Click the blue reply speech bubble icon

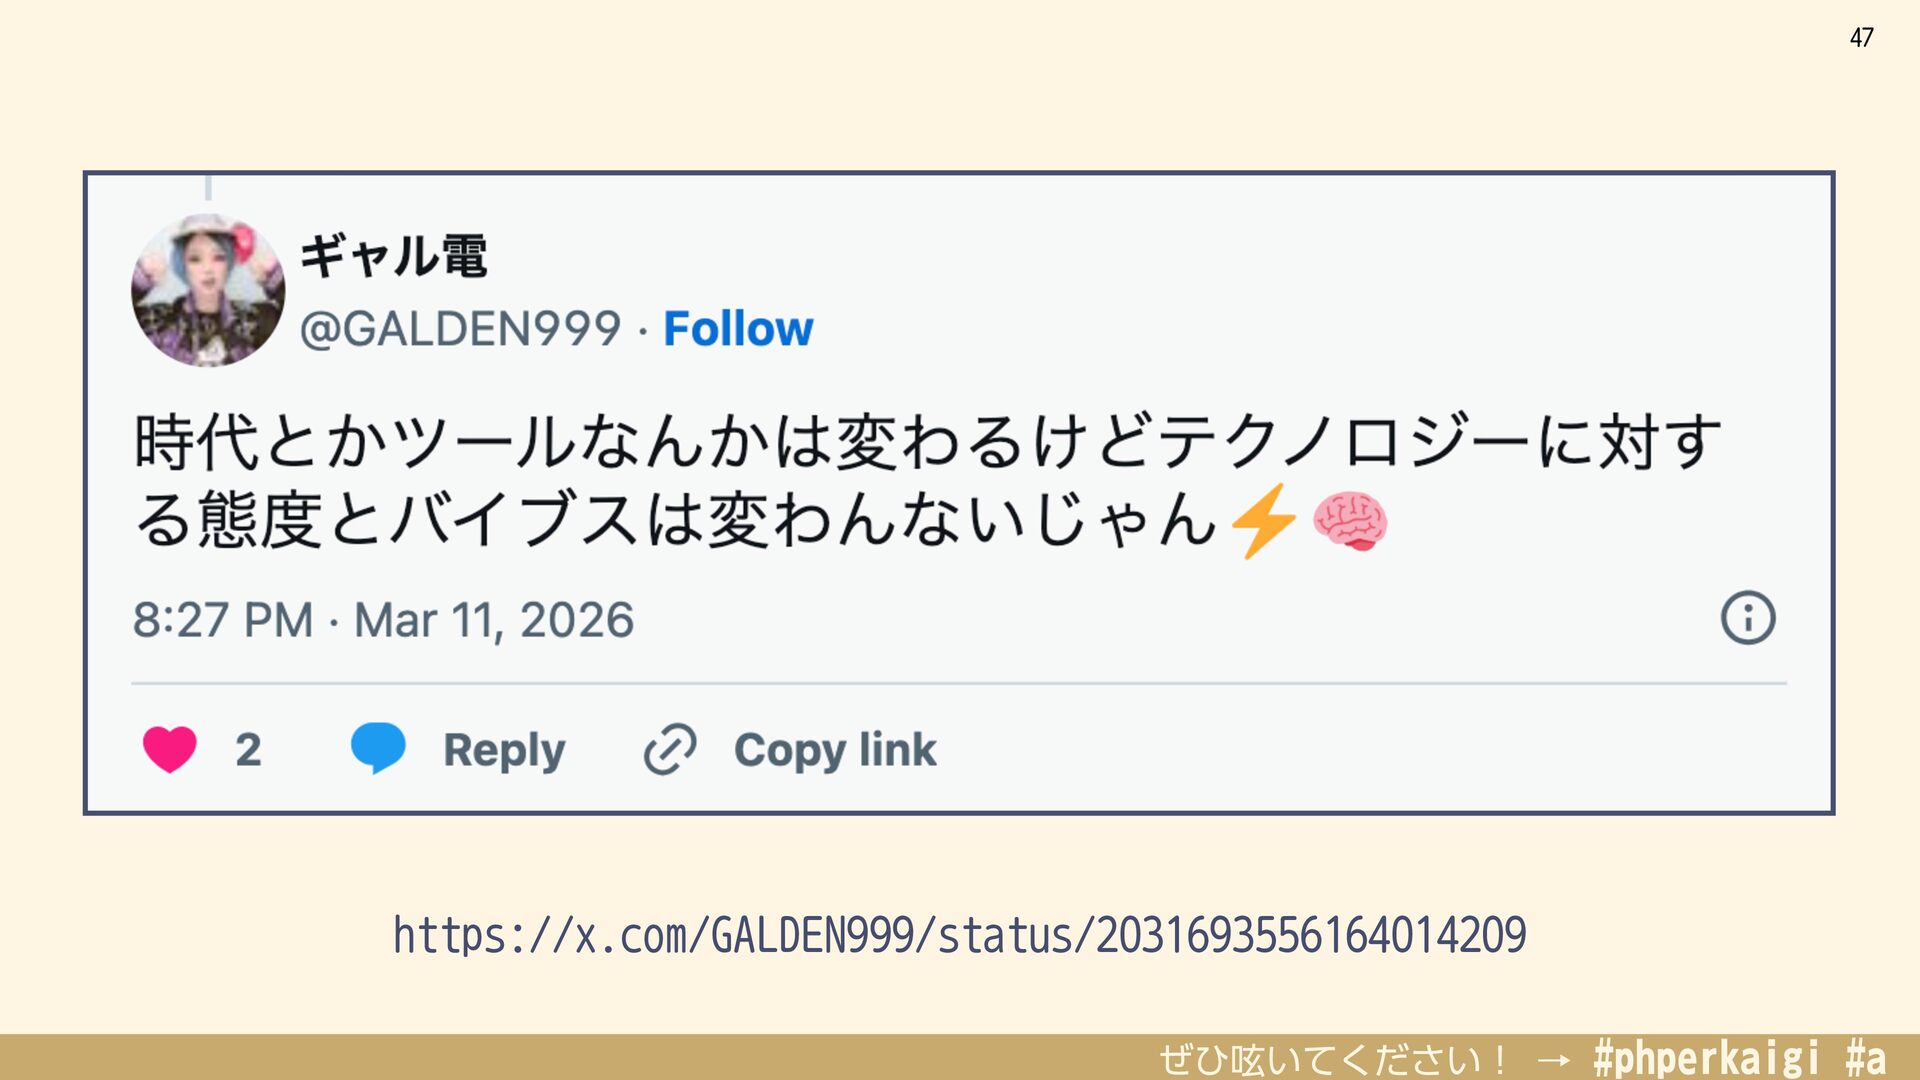click(x=378, y=748)
